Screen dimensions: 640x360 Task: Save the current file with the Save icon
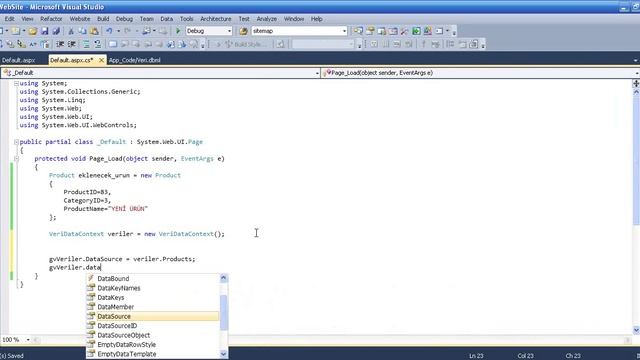(x=44, y=31)
